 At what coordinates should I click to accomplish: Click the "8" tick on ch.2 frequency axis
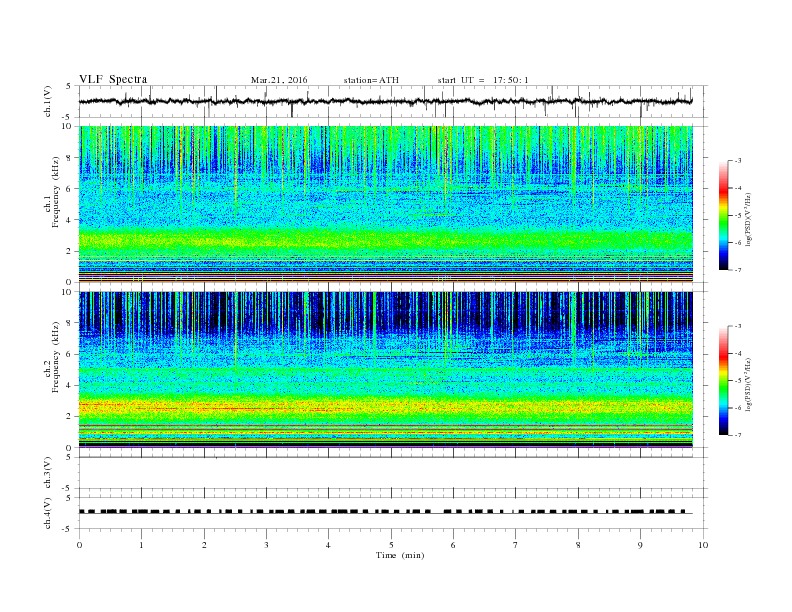[70, 323]
